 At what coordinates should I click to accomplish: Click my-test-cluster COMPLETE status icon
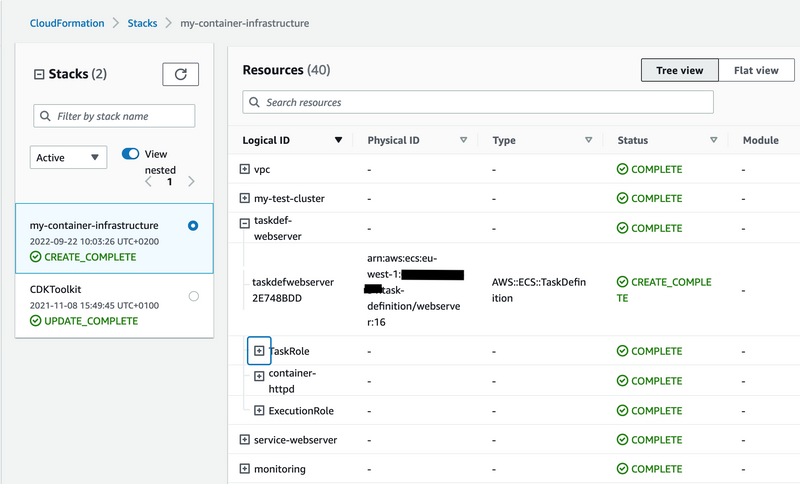(x=622, y=198)
